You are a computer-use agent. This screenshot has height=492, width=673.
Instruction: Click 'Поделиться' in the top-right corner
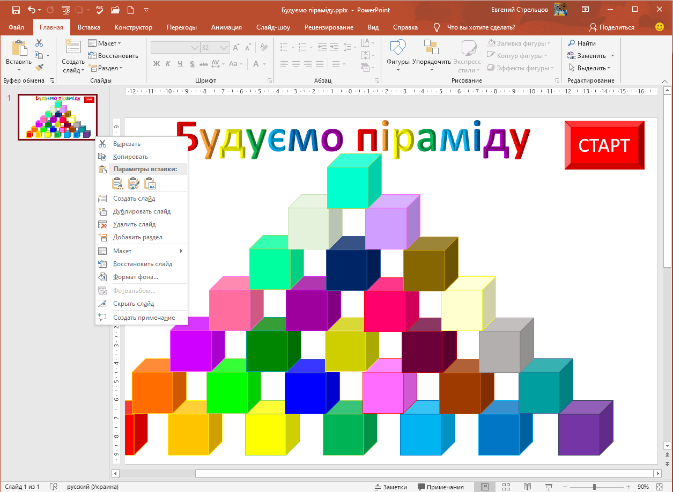(630, 29)
